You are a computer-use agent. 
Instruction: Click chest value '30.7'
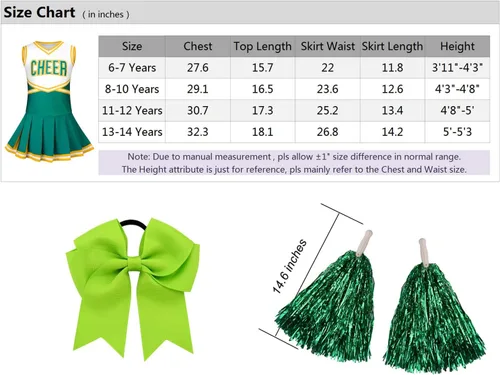click(198, 110)
